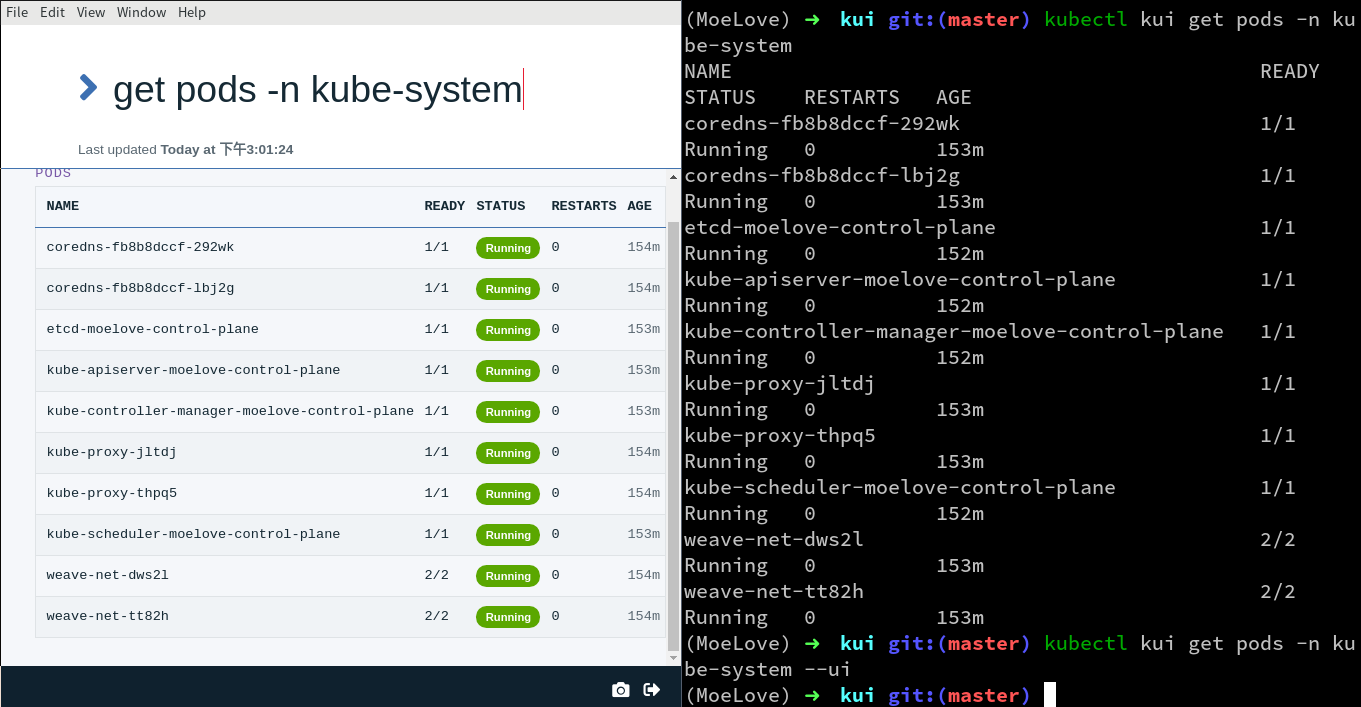Click the STATUS column header
The width and height of the screenshot is (1361, 707).
[500, 206]
